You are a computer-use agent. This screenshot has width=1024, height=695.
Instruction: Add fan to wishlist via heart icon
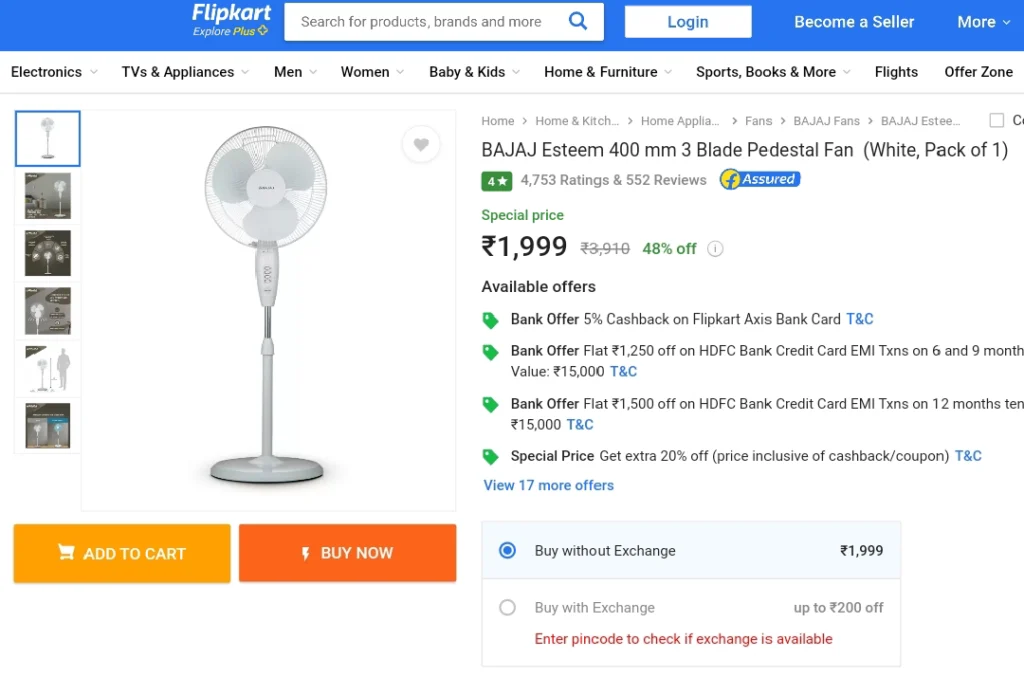click(x=421, y=144)
